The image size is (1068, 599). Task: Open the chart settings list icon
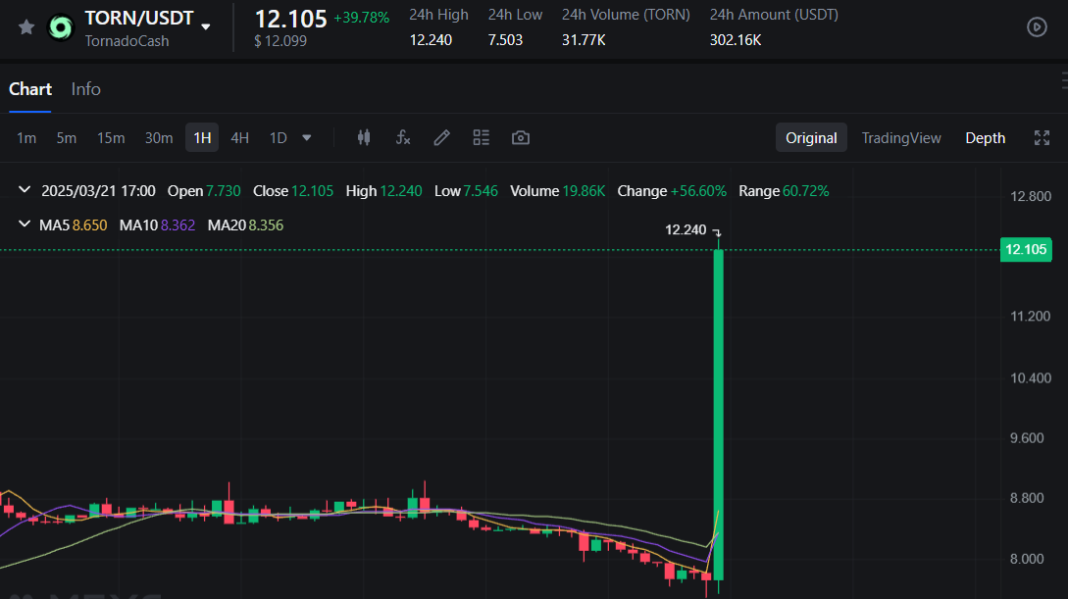point(481,138)
